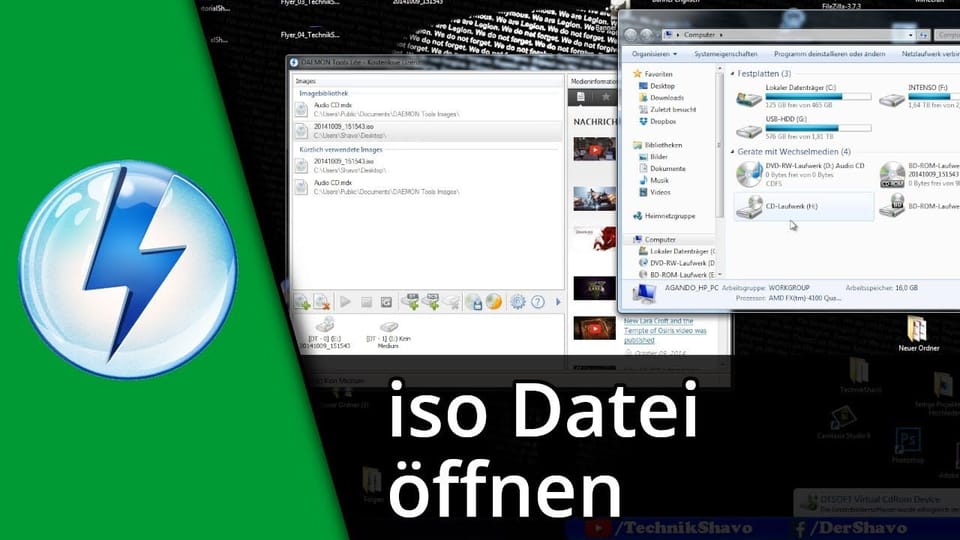Open the red dragon news thumbnail
Image resolution: width=960 pixels, height=540 pixels.
(x=596, y=239)
